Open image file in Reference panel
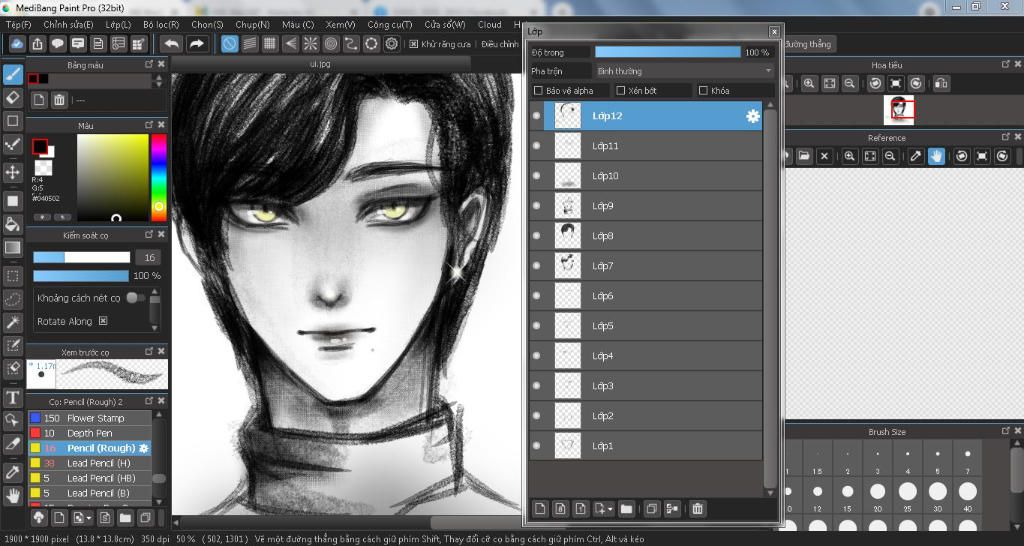Image resolution: width=1024 pixels, height=546 pixels. tap(803, 156)
